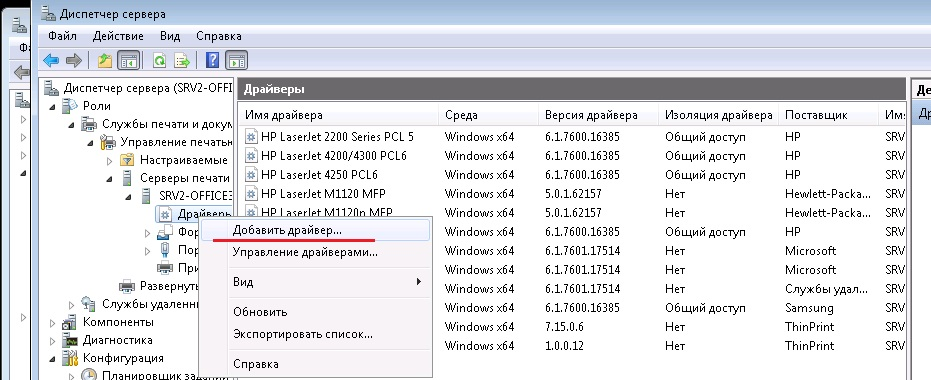Collapse the Роли tree node

pos(53,107)
